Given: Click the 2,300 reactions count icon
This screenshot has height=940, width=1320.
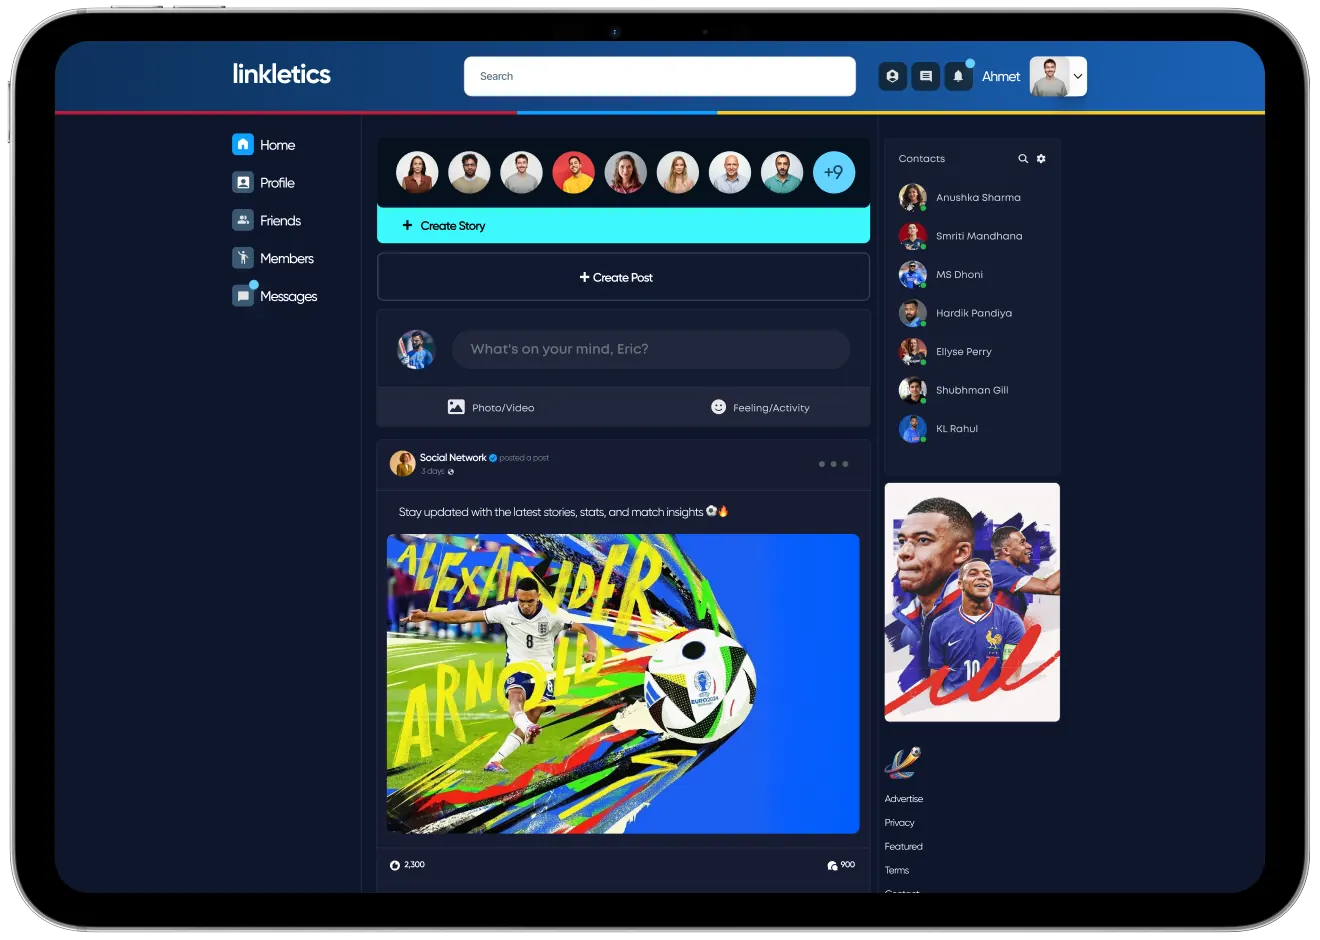Looking at the screenshot, I should 394,865.
